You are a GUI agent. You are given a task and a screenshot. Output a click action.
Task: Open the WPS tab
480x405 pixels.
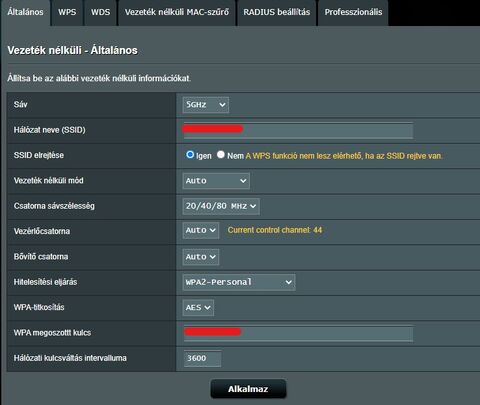tap(67, 12)
